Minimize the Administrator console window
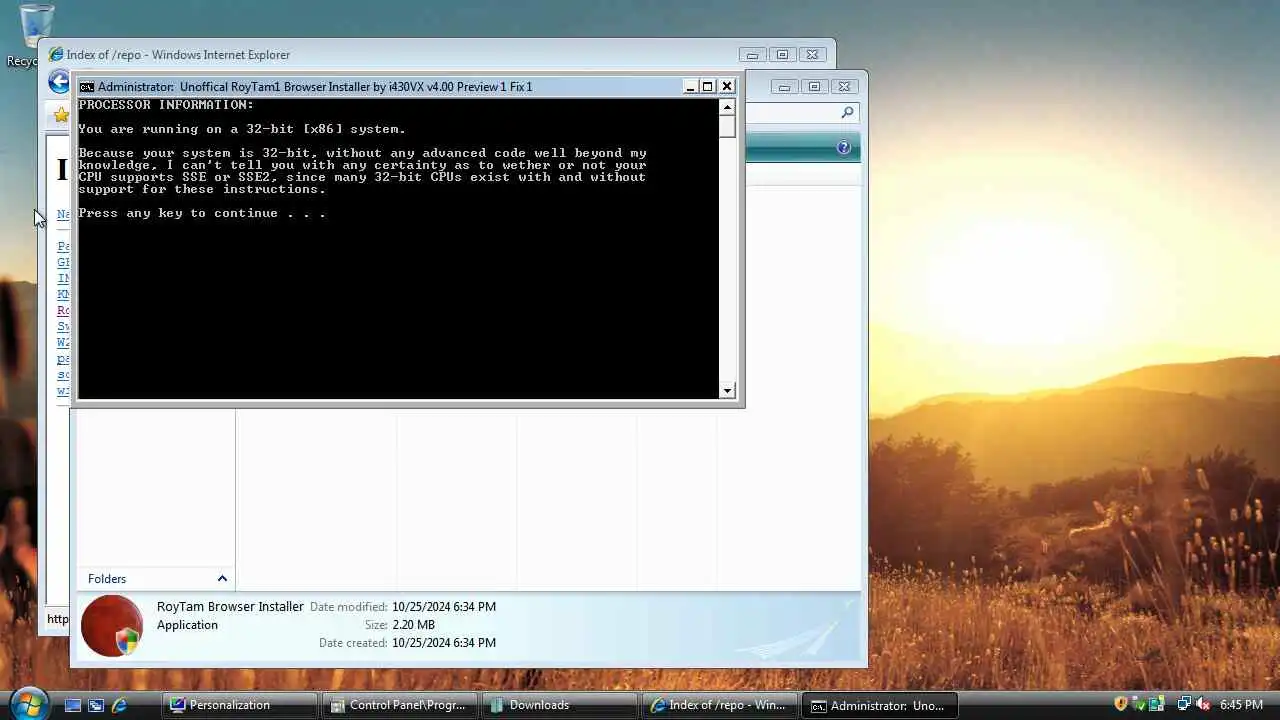 point(690,87)
